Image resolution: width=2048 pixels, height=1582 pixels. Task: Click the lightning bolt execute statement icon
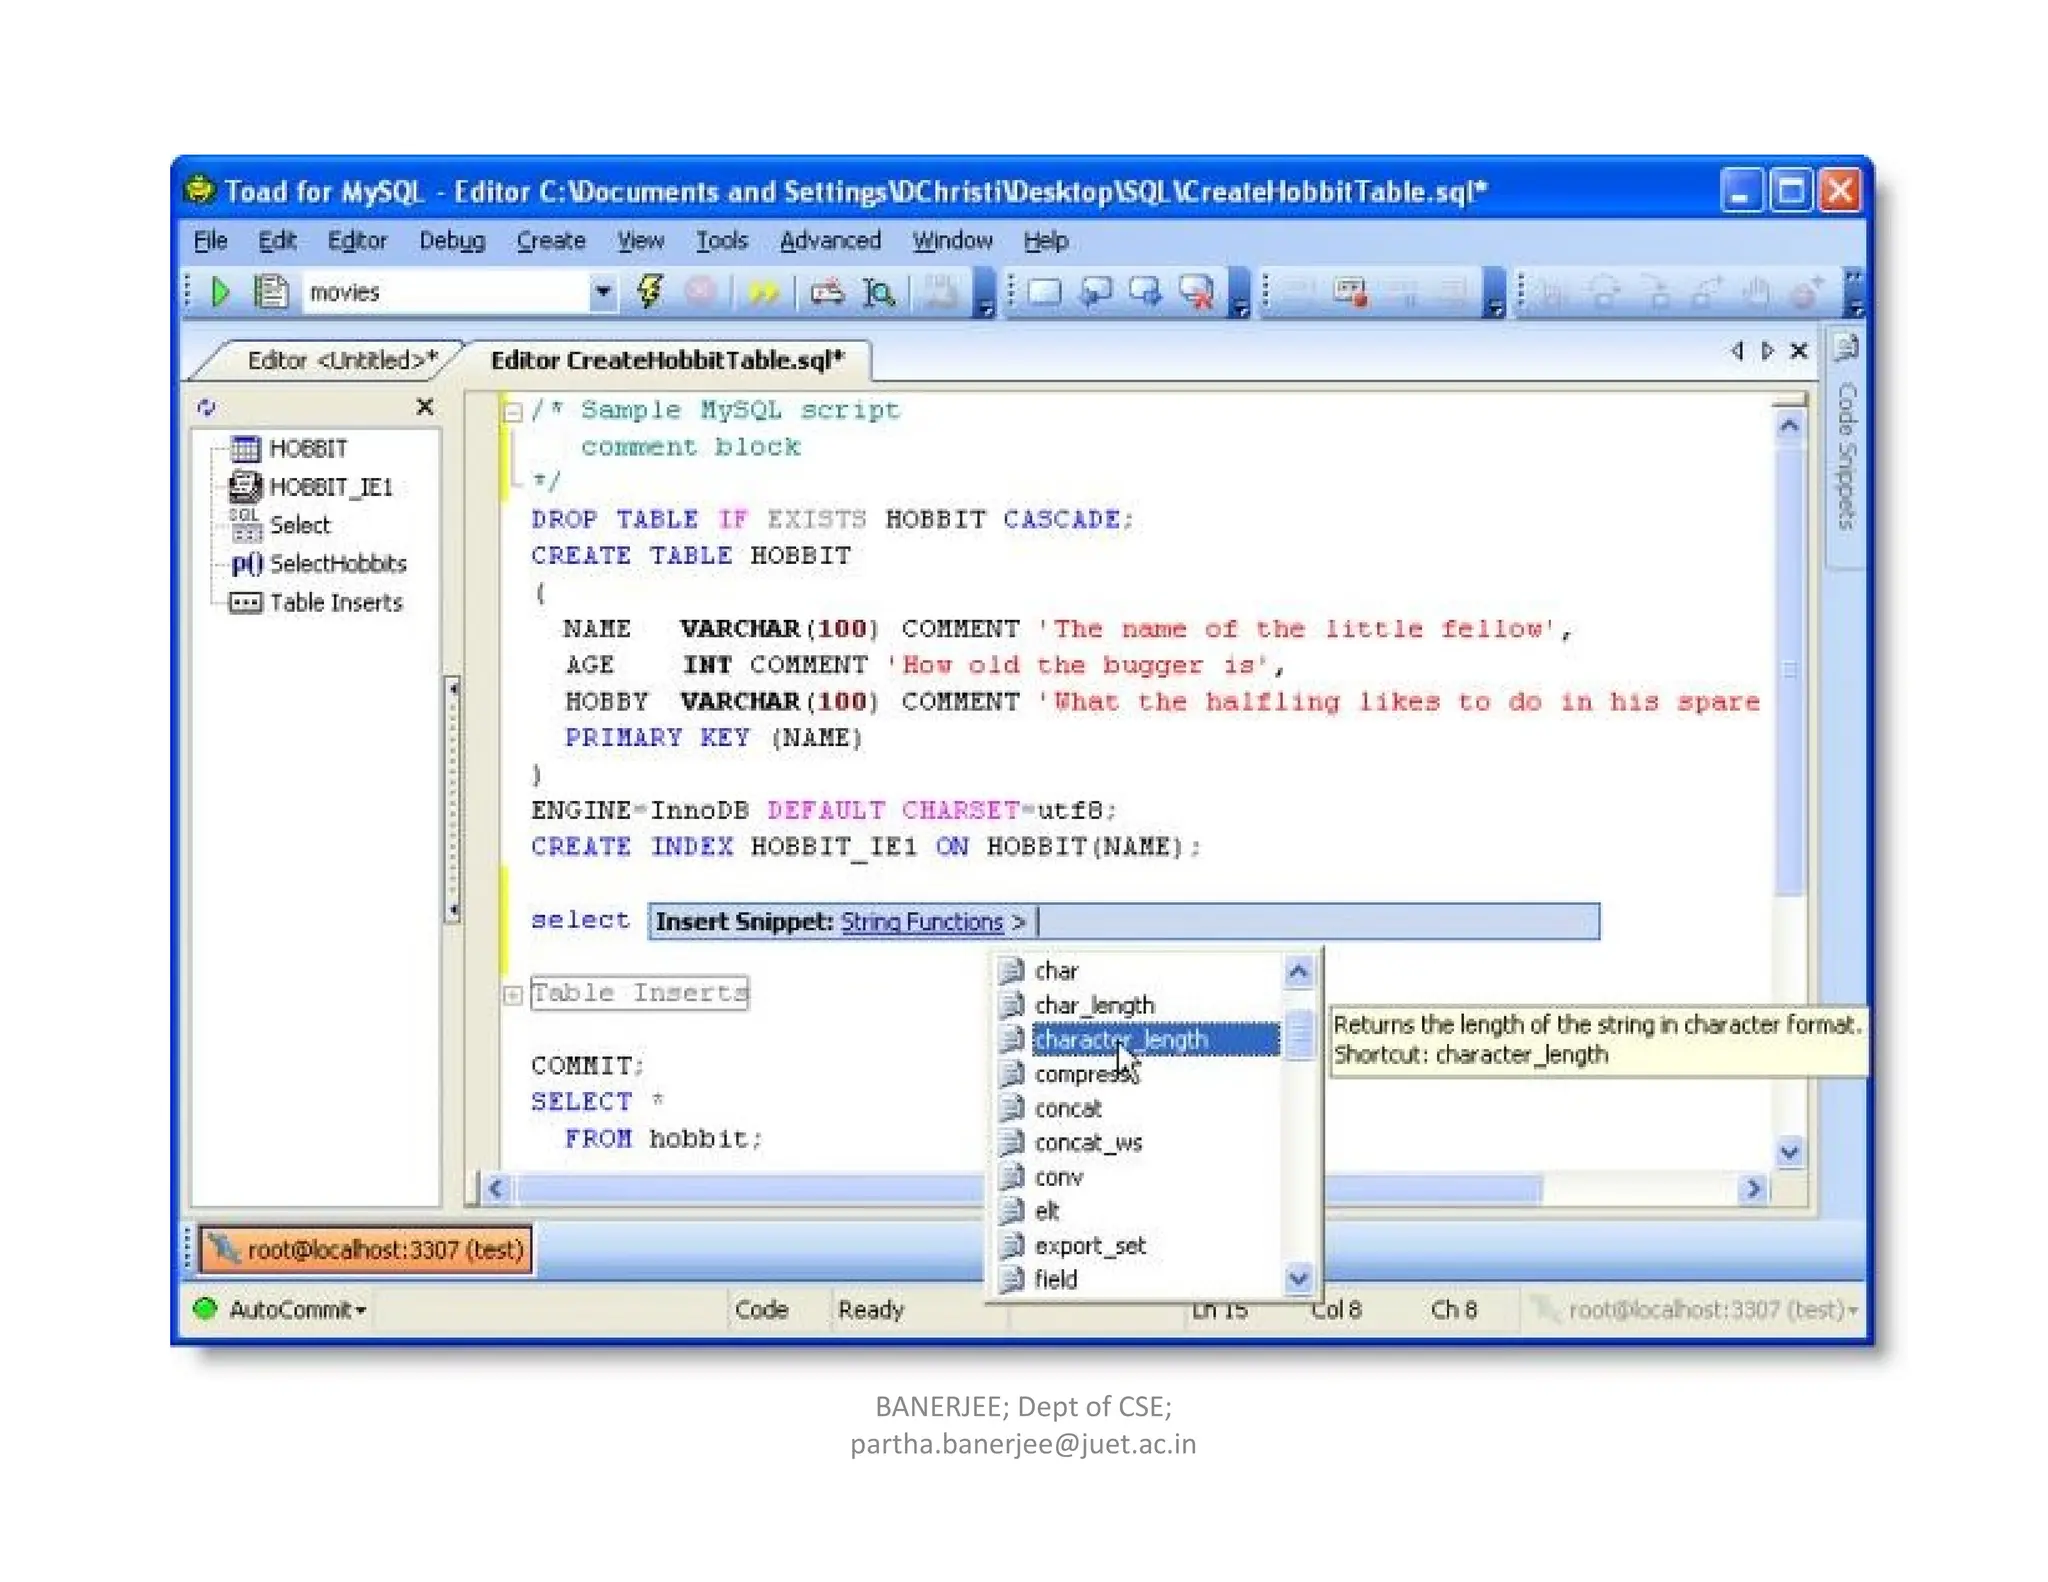(x=650, y=292)
